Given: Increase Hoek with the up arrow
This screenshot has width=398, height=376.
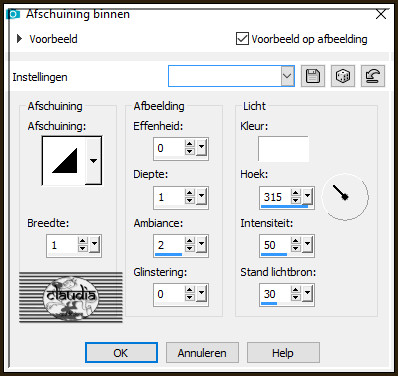Looking at the screenshot, I should coord(296,193).
